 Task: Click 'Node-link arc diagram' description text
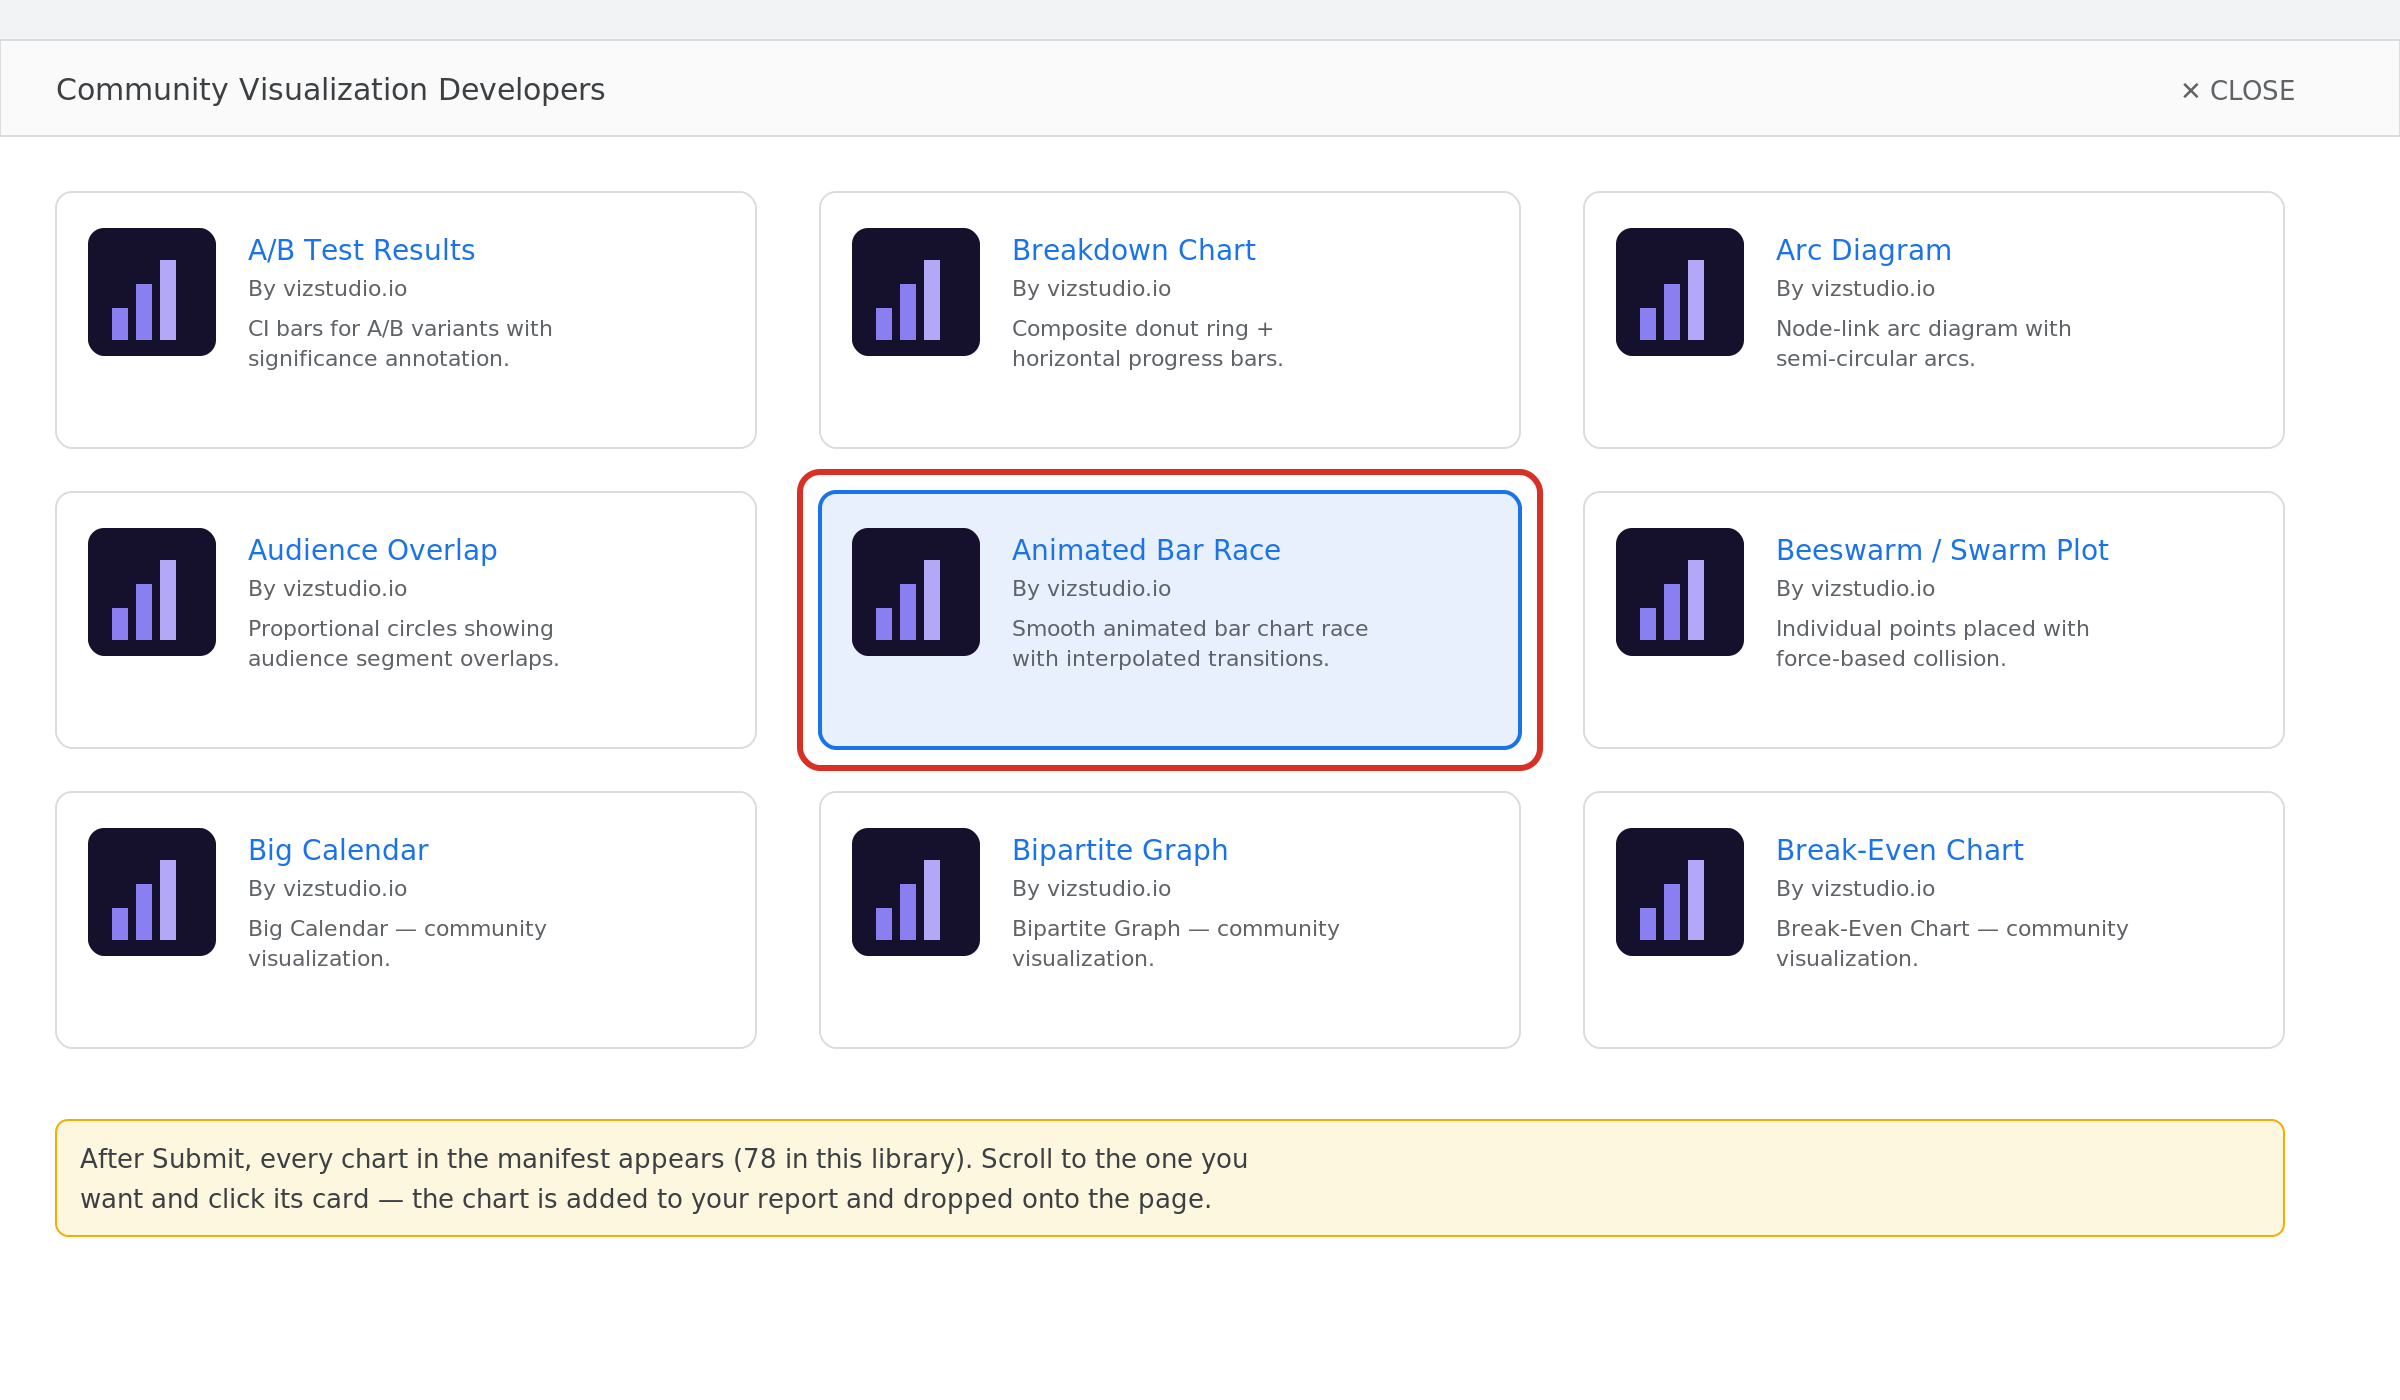pyautogui.click(x=1923, y=343)
